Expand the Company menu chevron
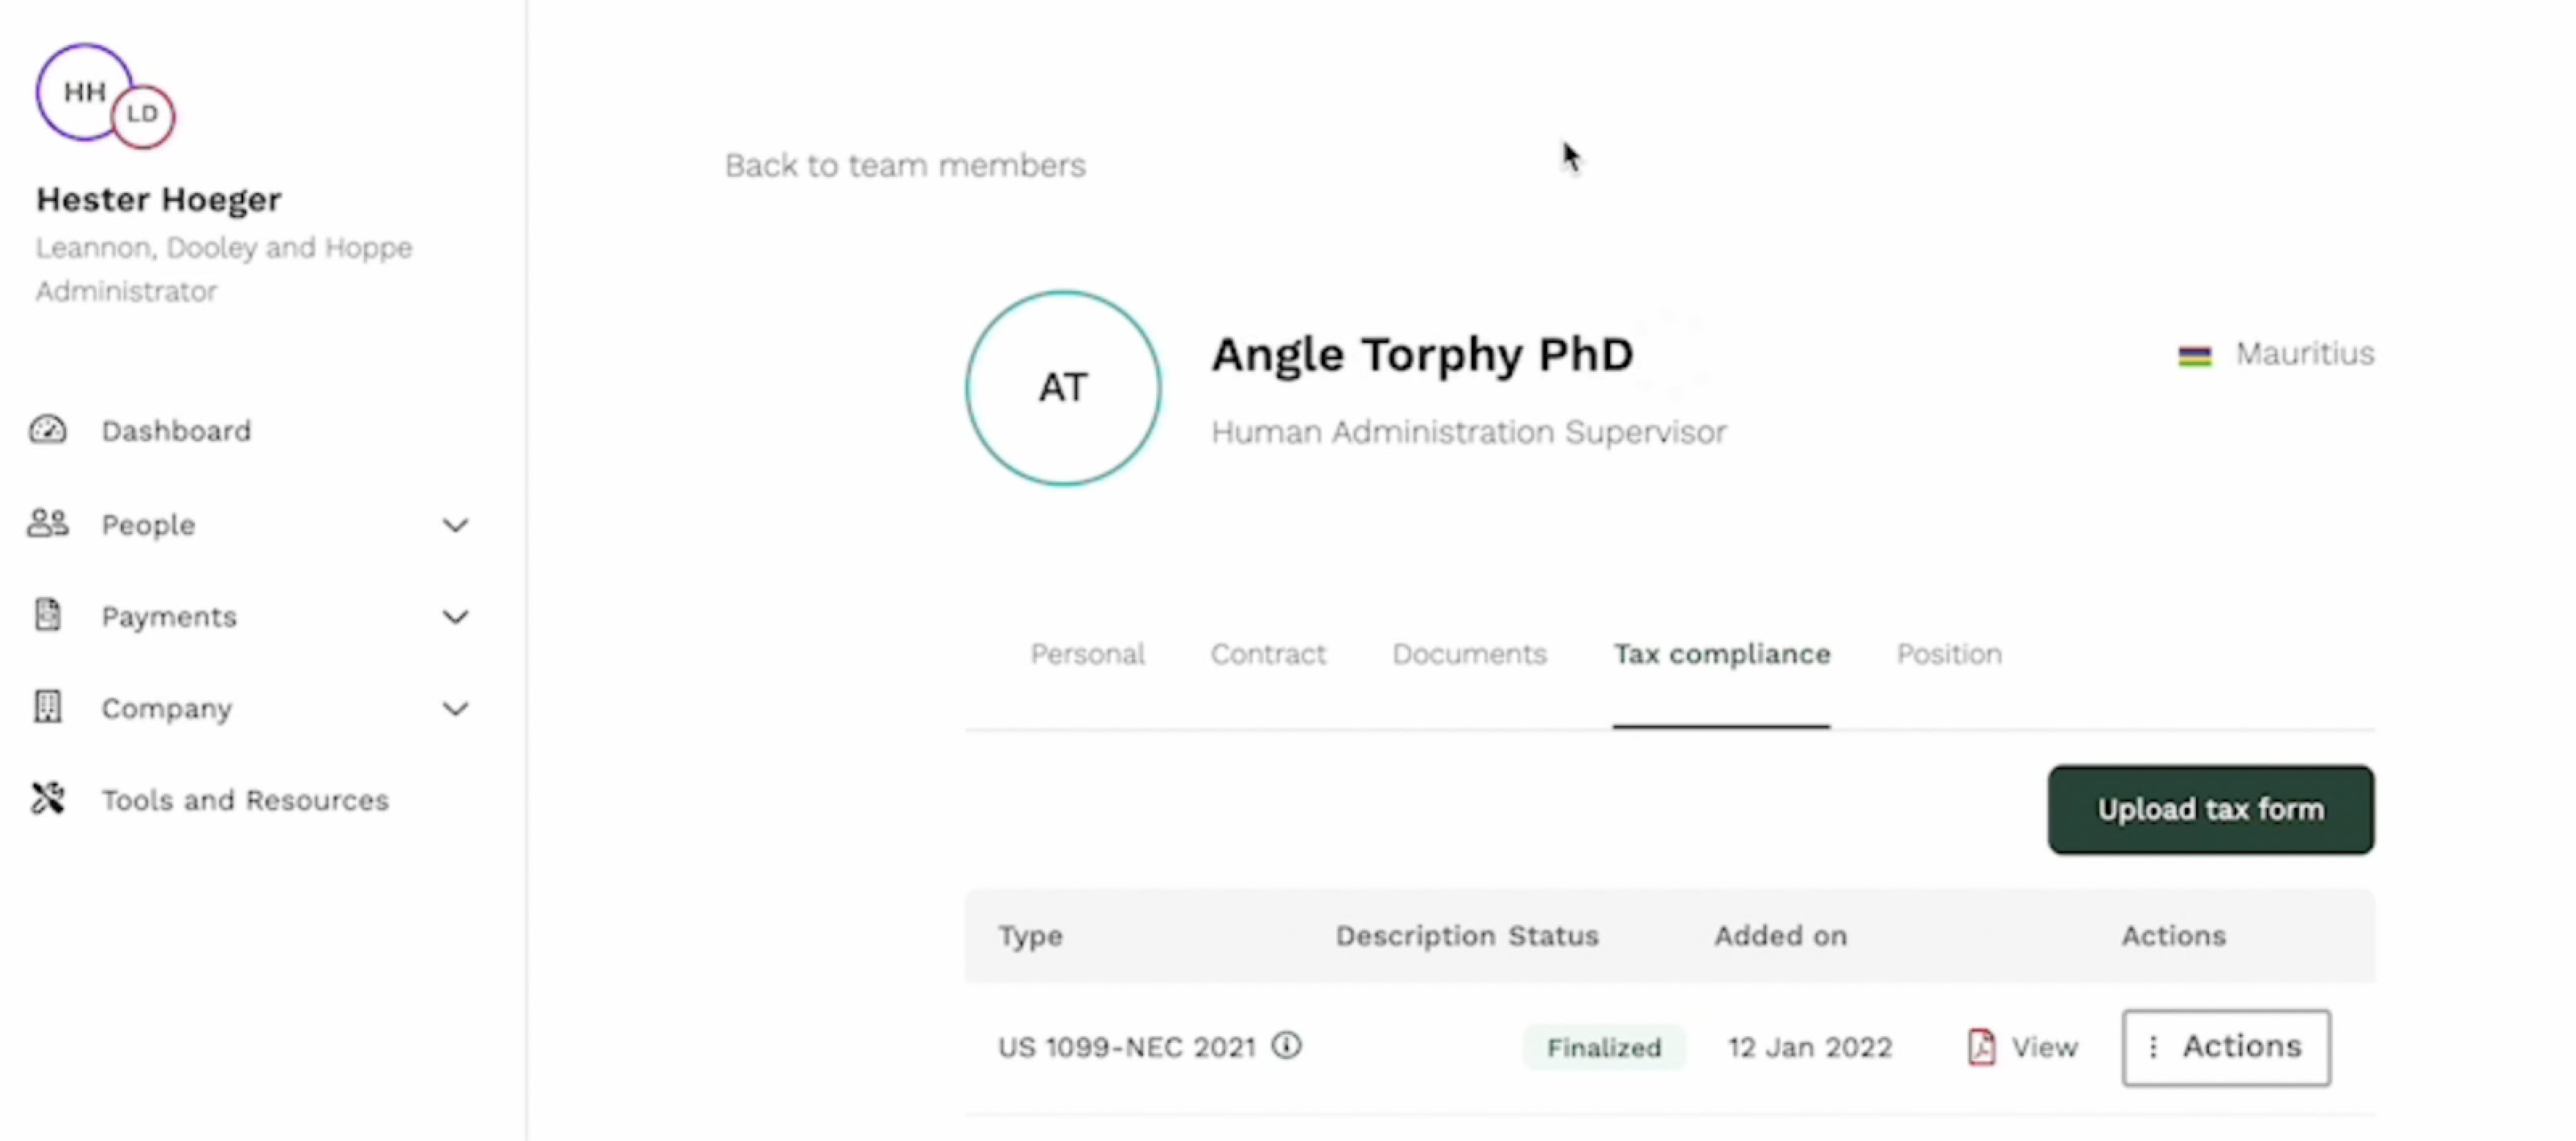Viewport: 2576px width, 1141px height. [456, 709]
